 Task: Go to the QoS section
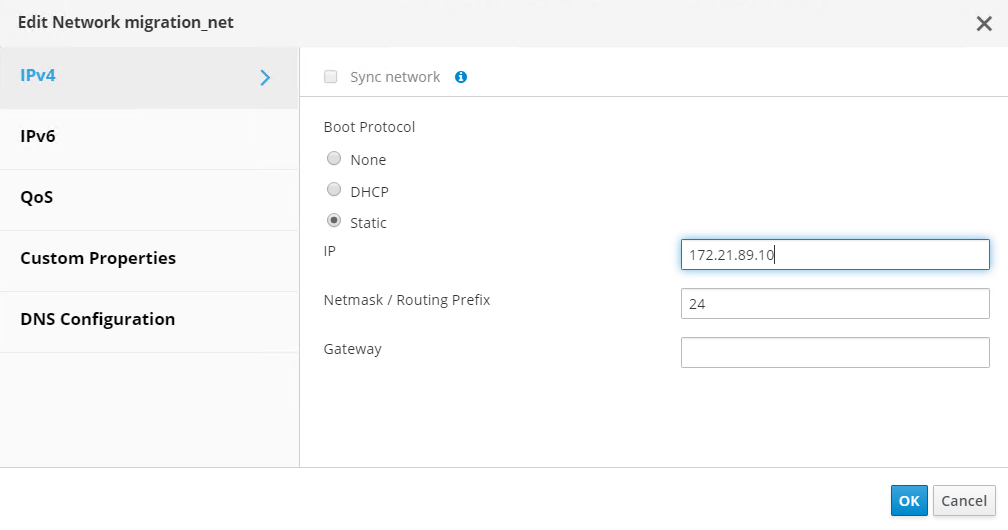(x=37, y=197)
